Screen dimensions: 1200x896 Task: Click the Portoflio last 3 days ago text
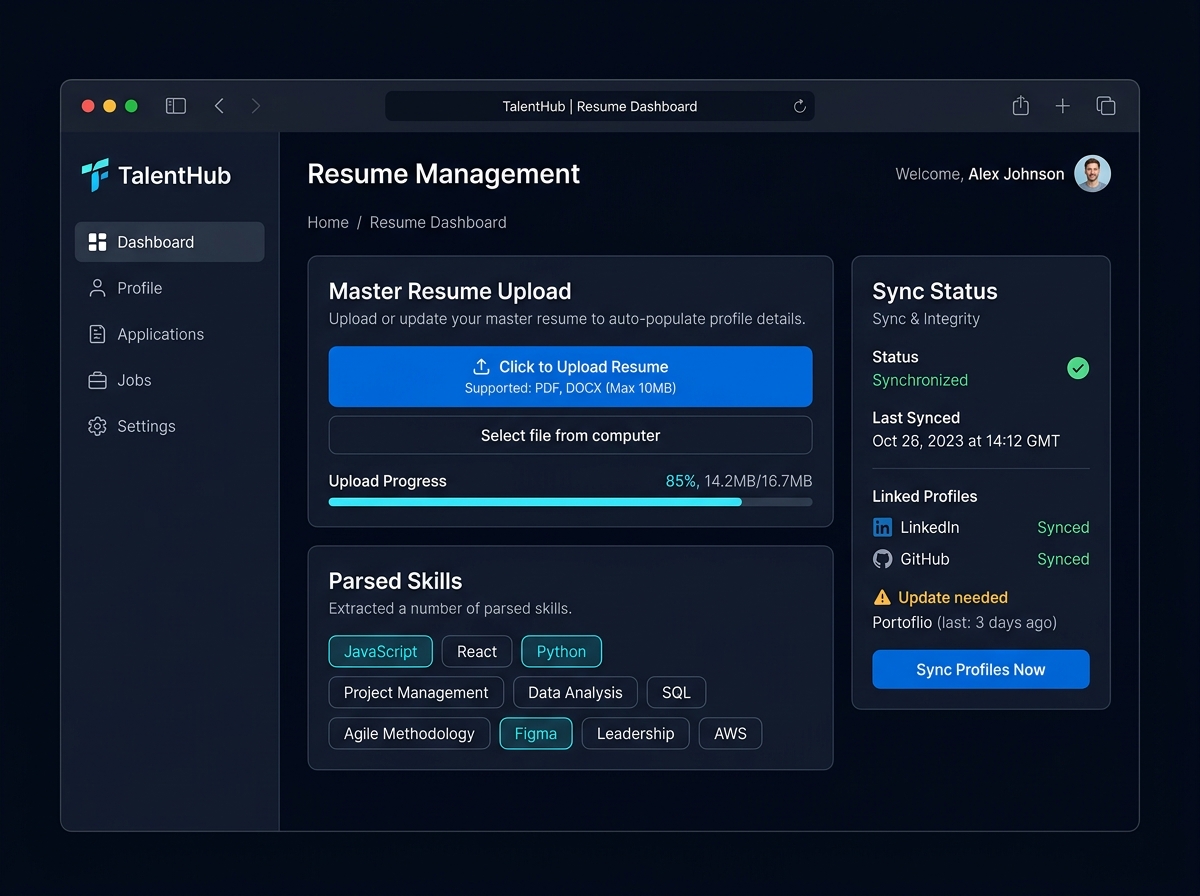click(964, 622)
